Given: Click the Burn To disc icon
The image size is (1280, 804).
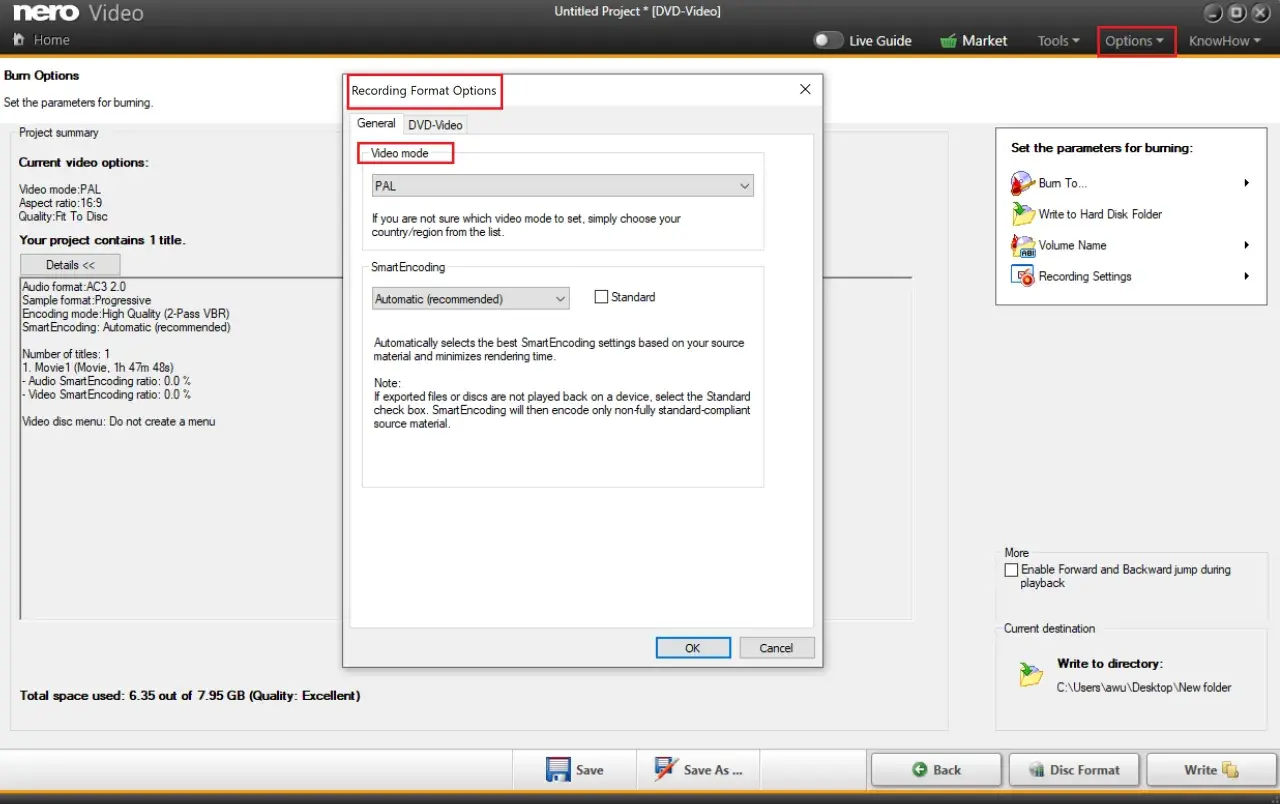Looking at the screenshot, I should pos(1022,183).
